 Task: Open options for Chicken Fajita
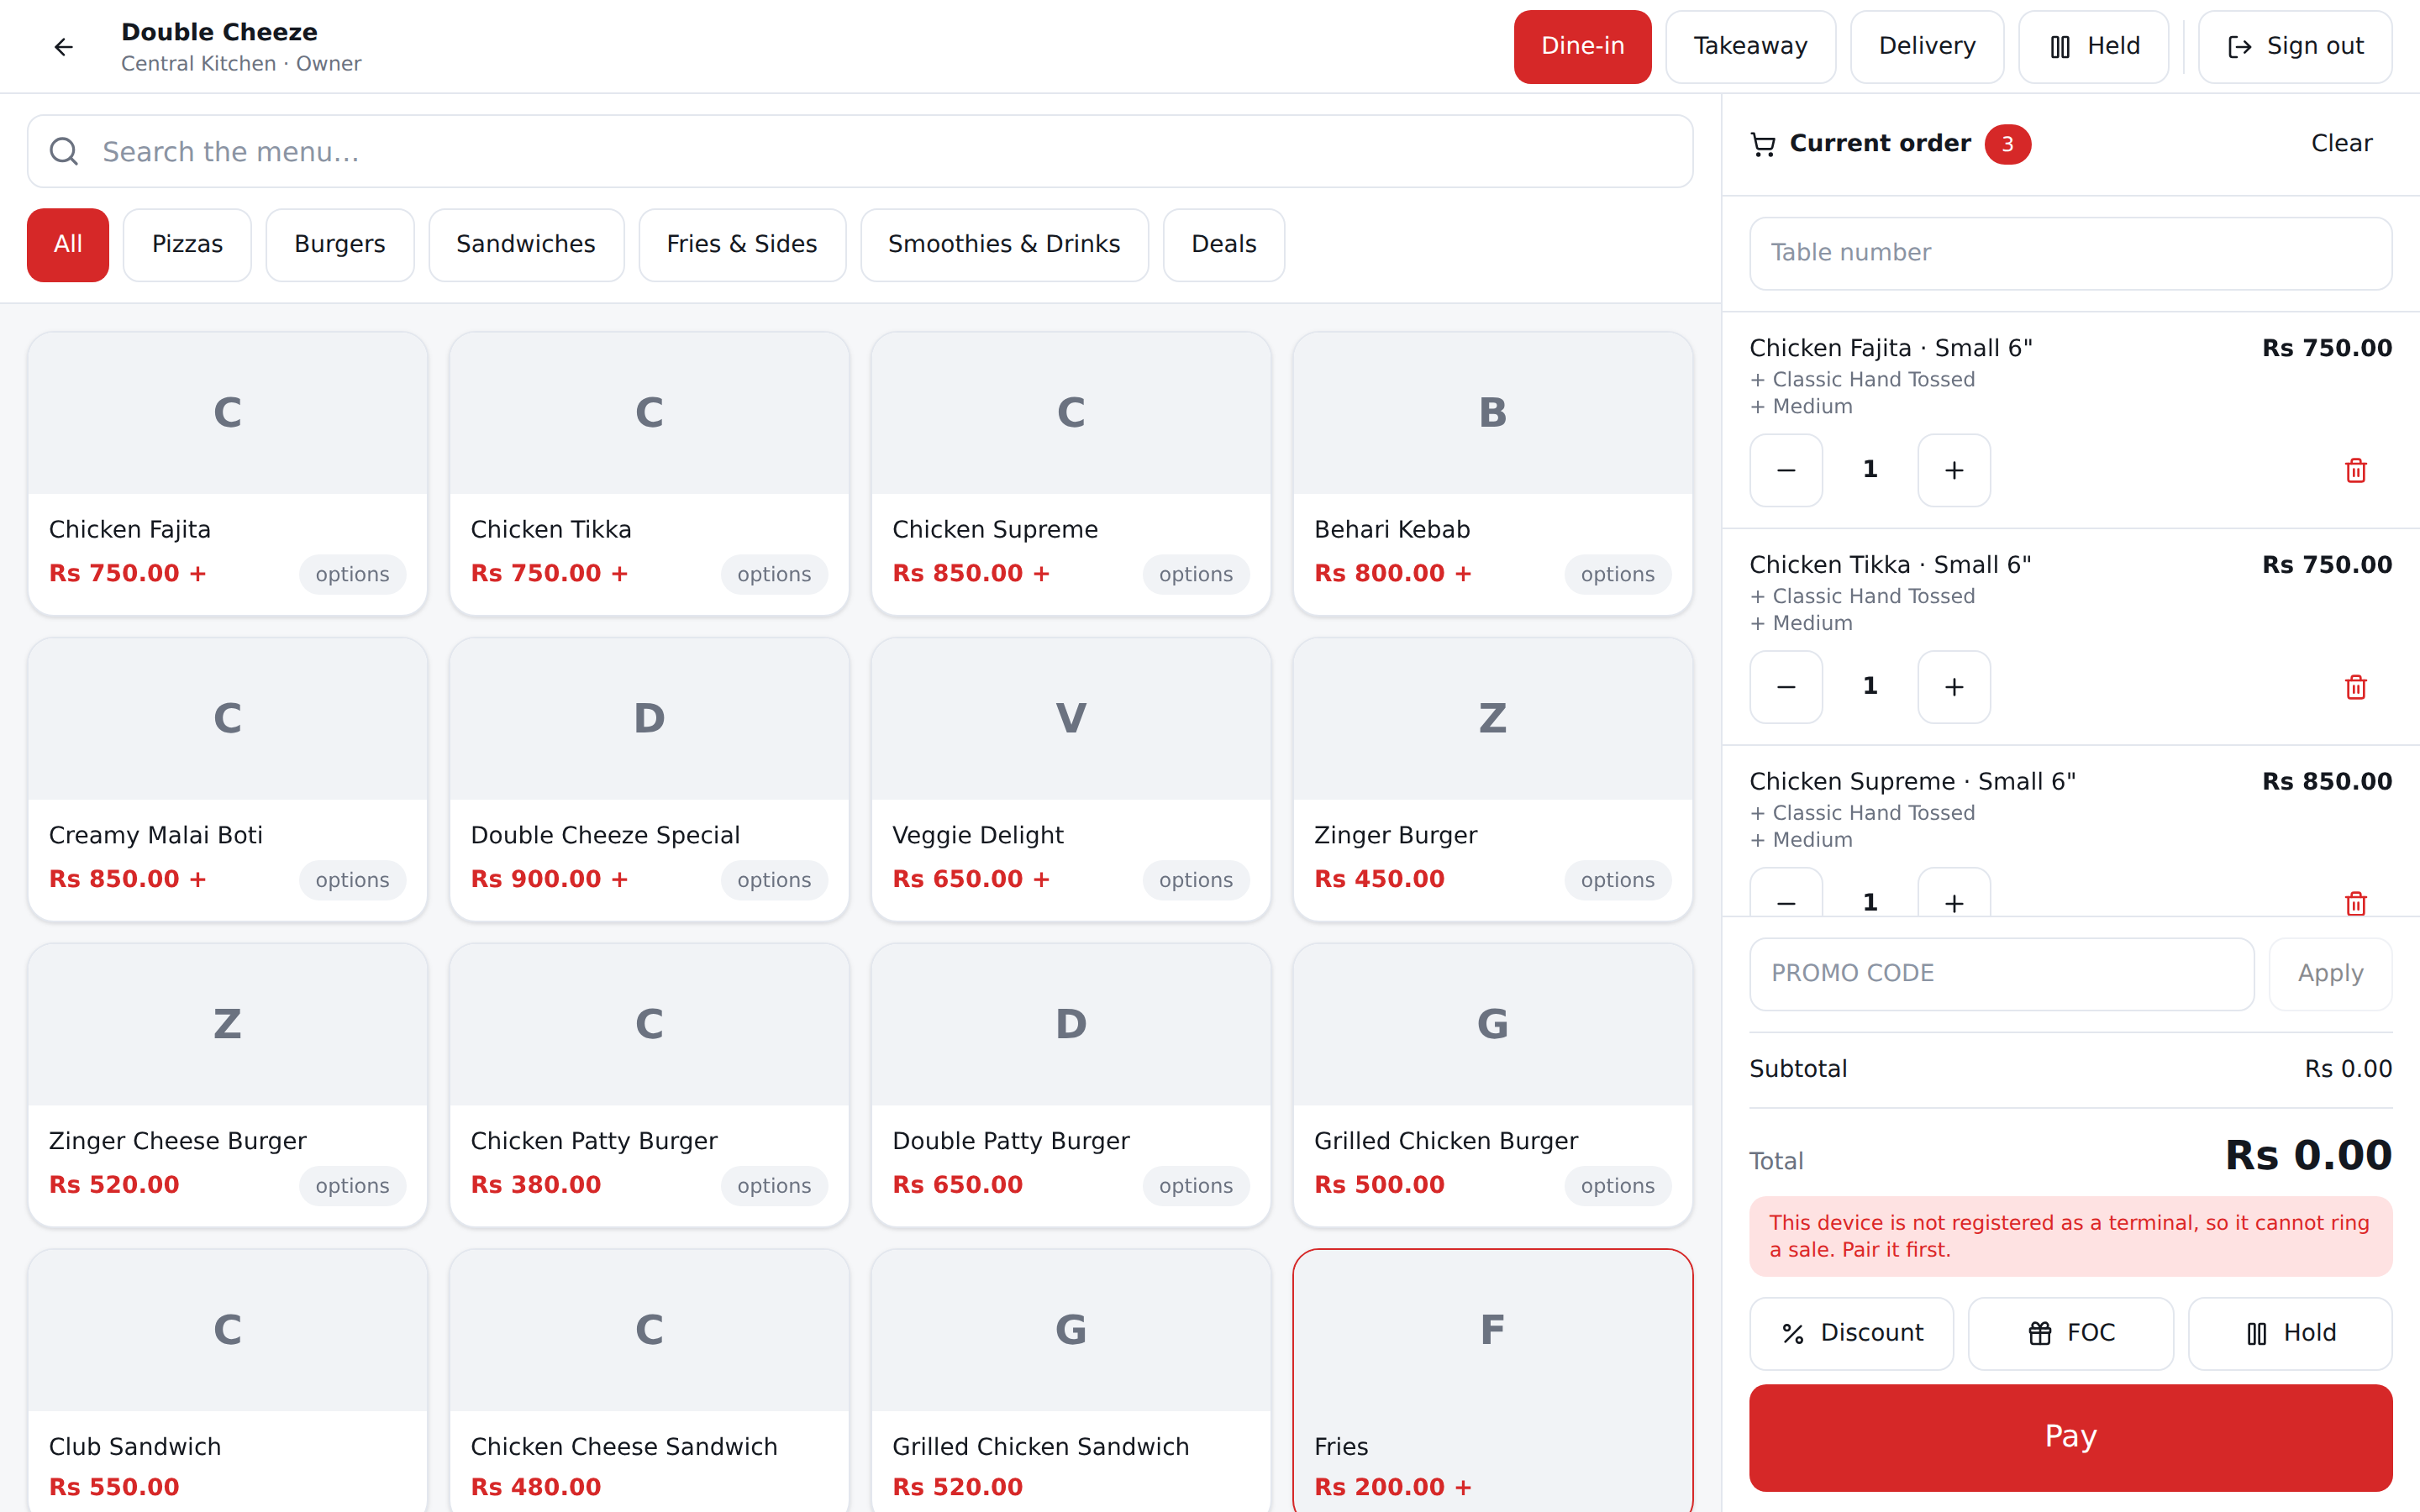coord(352,574)
